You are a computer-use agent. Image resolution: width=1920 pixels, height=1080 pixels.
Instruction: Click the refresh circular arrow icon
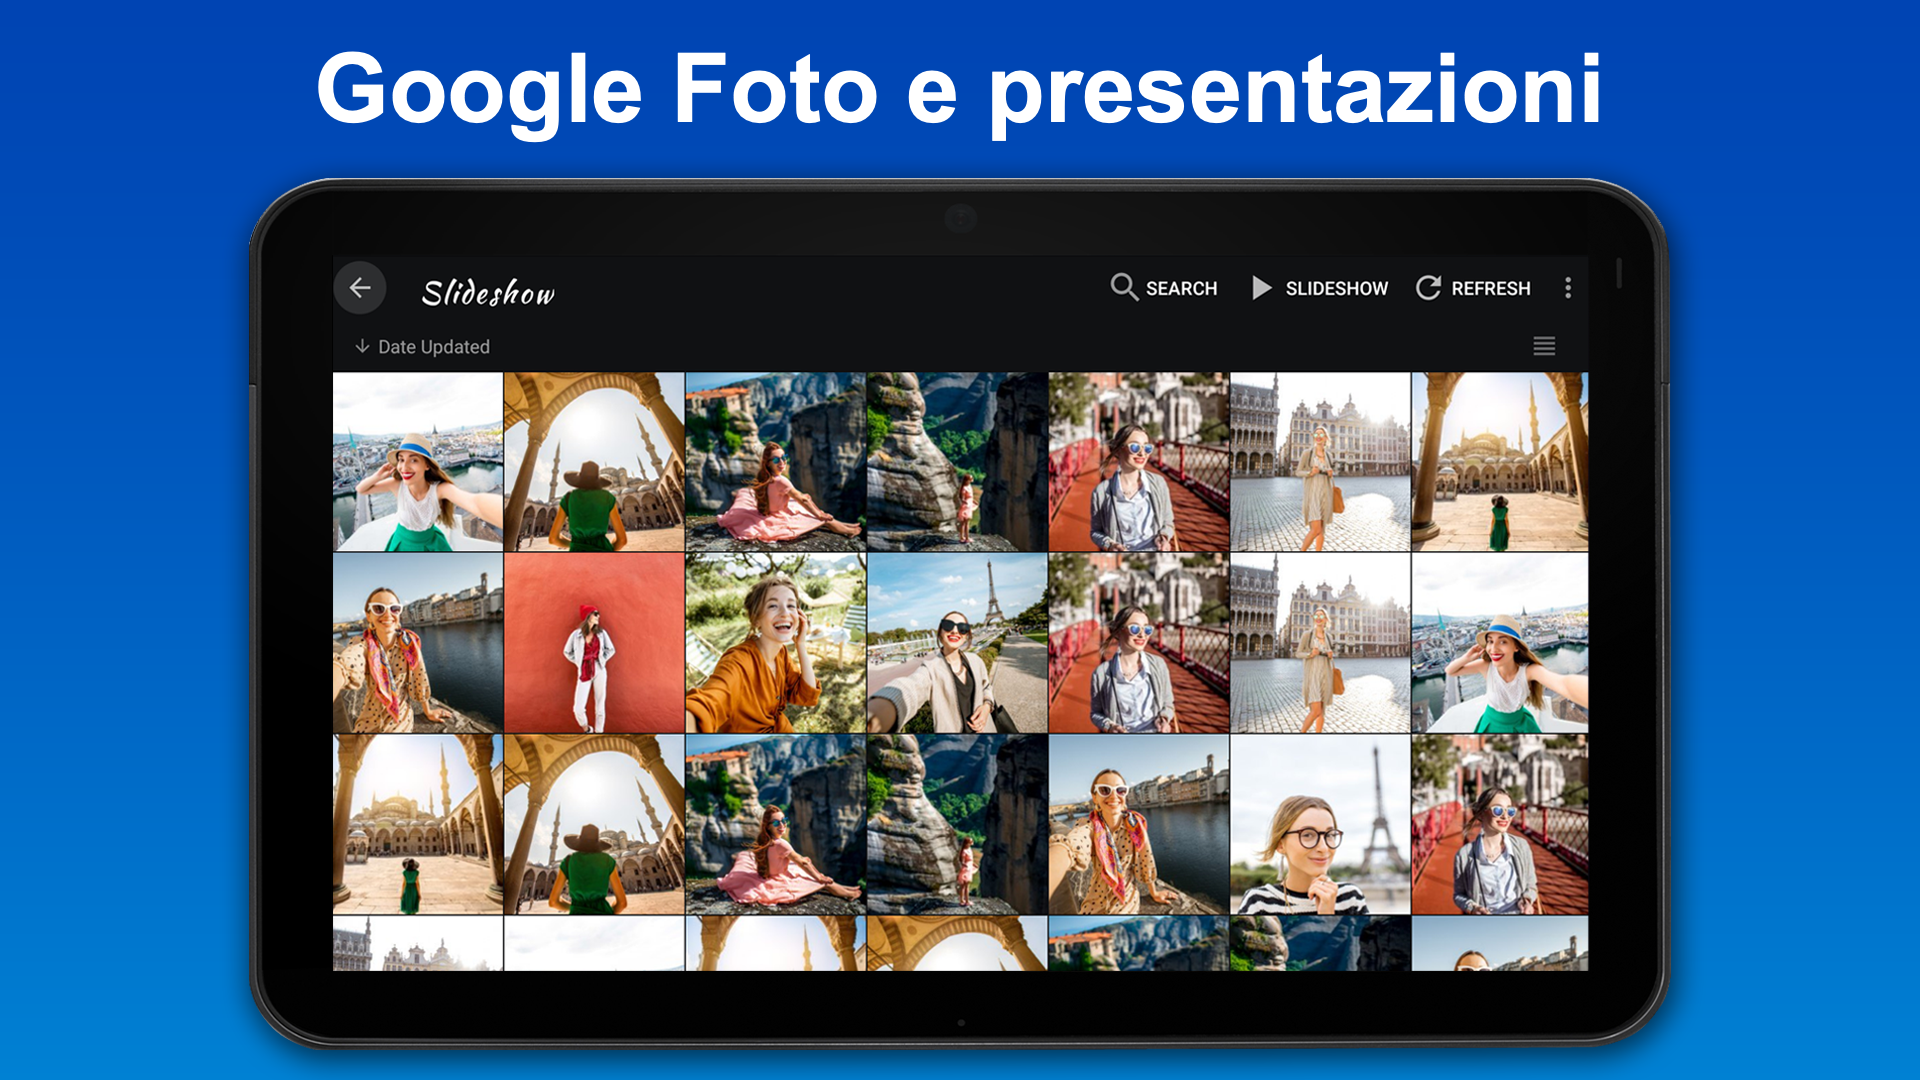tap(1428, 288)
